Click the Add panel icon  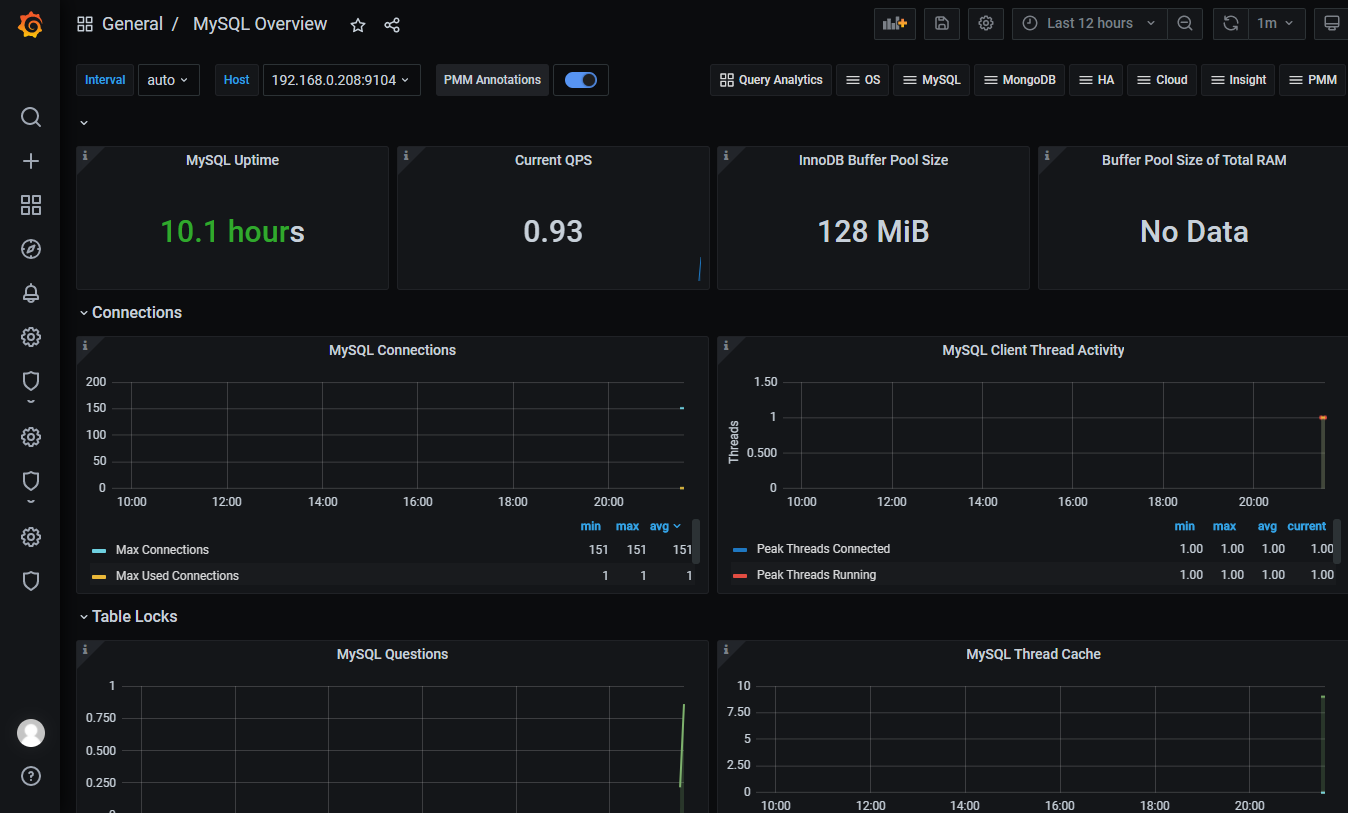coord(895,23)
